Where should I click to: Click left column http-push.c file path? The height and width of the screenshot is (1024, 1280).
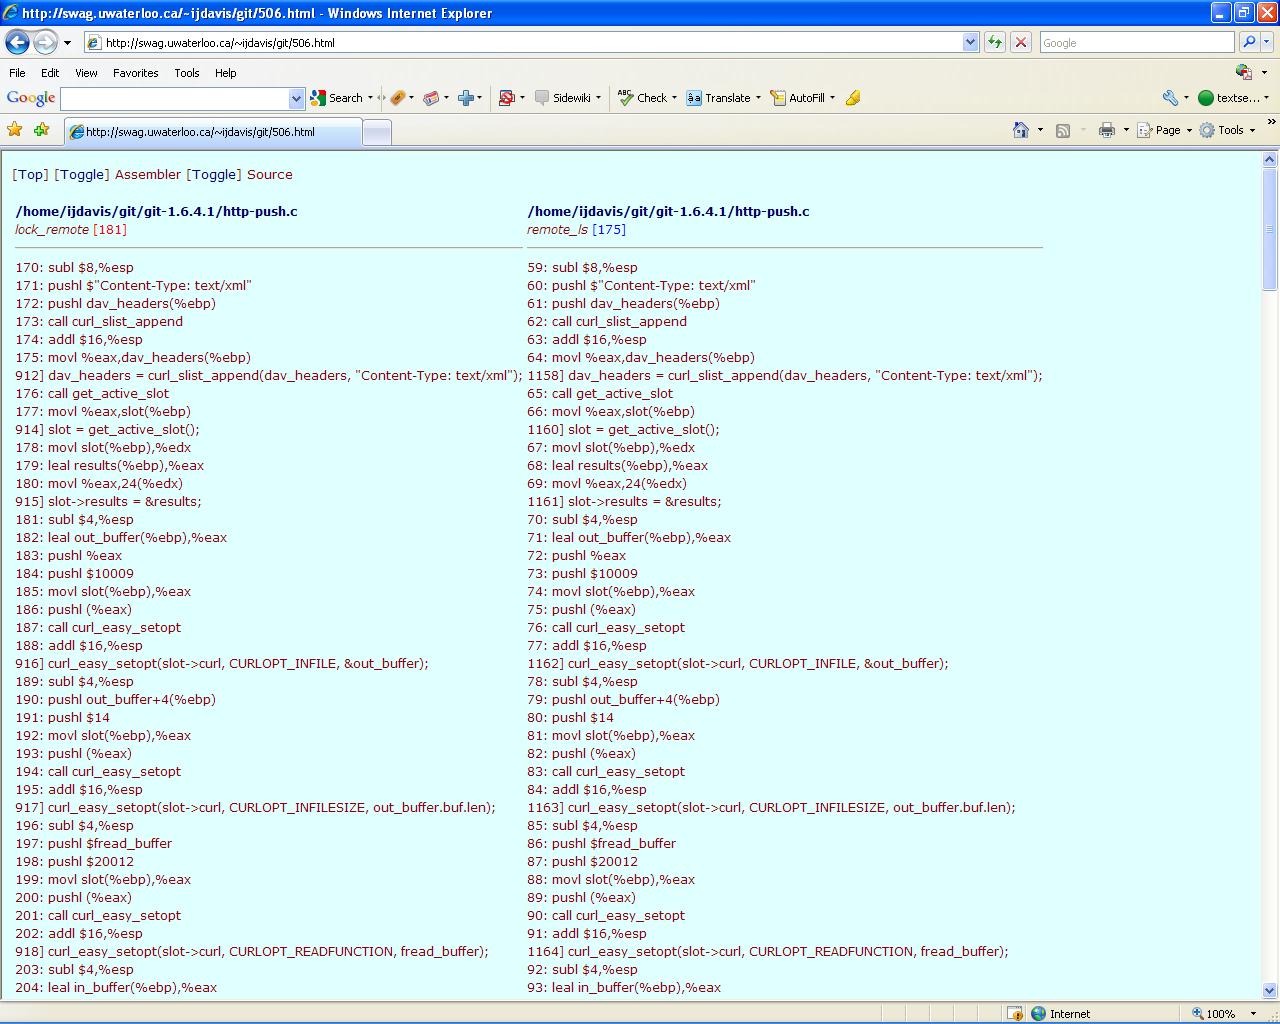click(156, 211)
